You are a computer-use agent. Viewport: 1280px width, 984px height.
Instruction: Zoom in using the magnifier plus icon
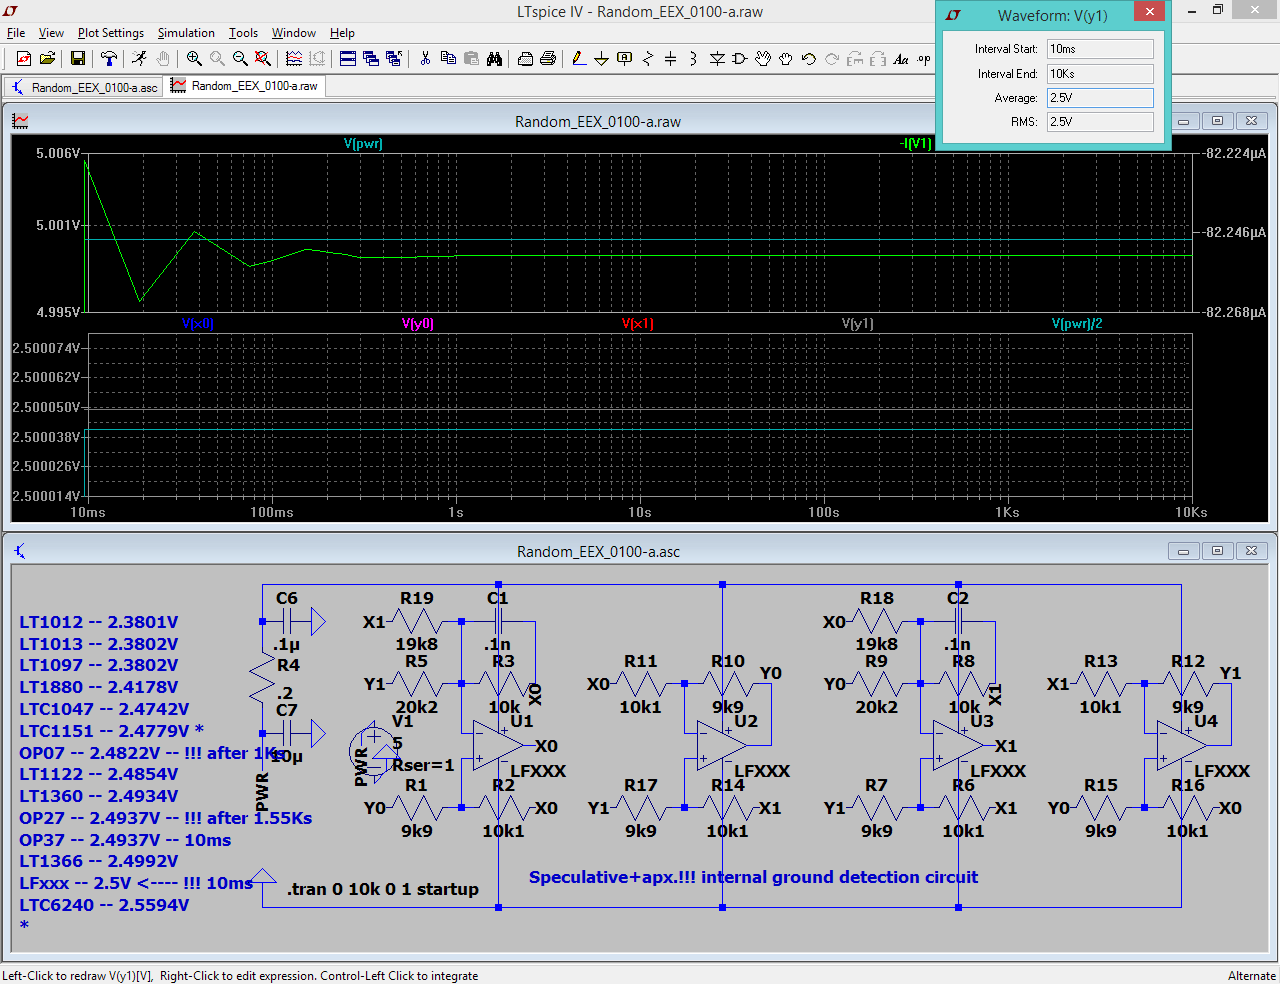click(x=194, y=59)
